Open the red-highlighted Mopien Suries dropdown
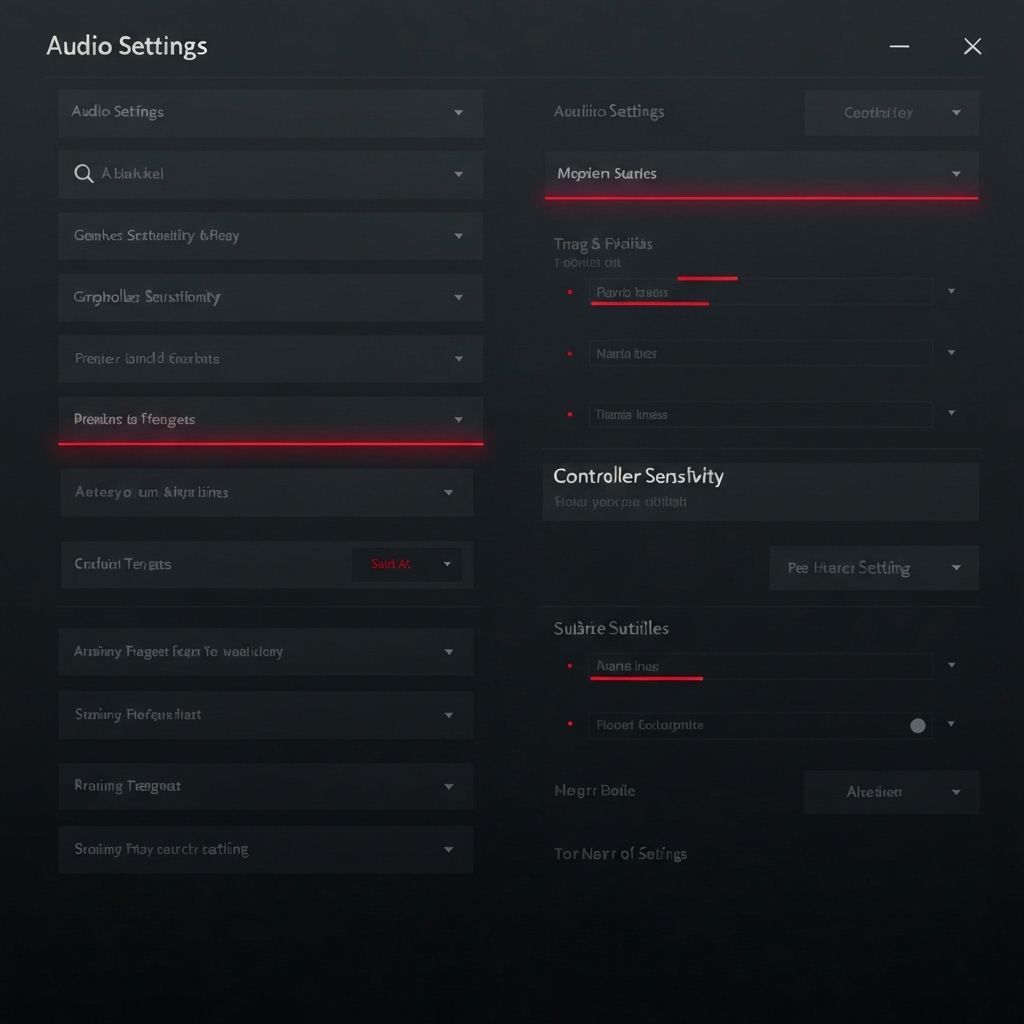 760,173
